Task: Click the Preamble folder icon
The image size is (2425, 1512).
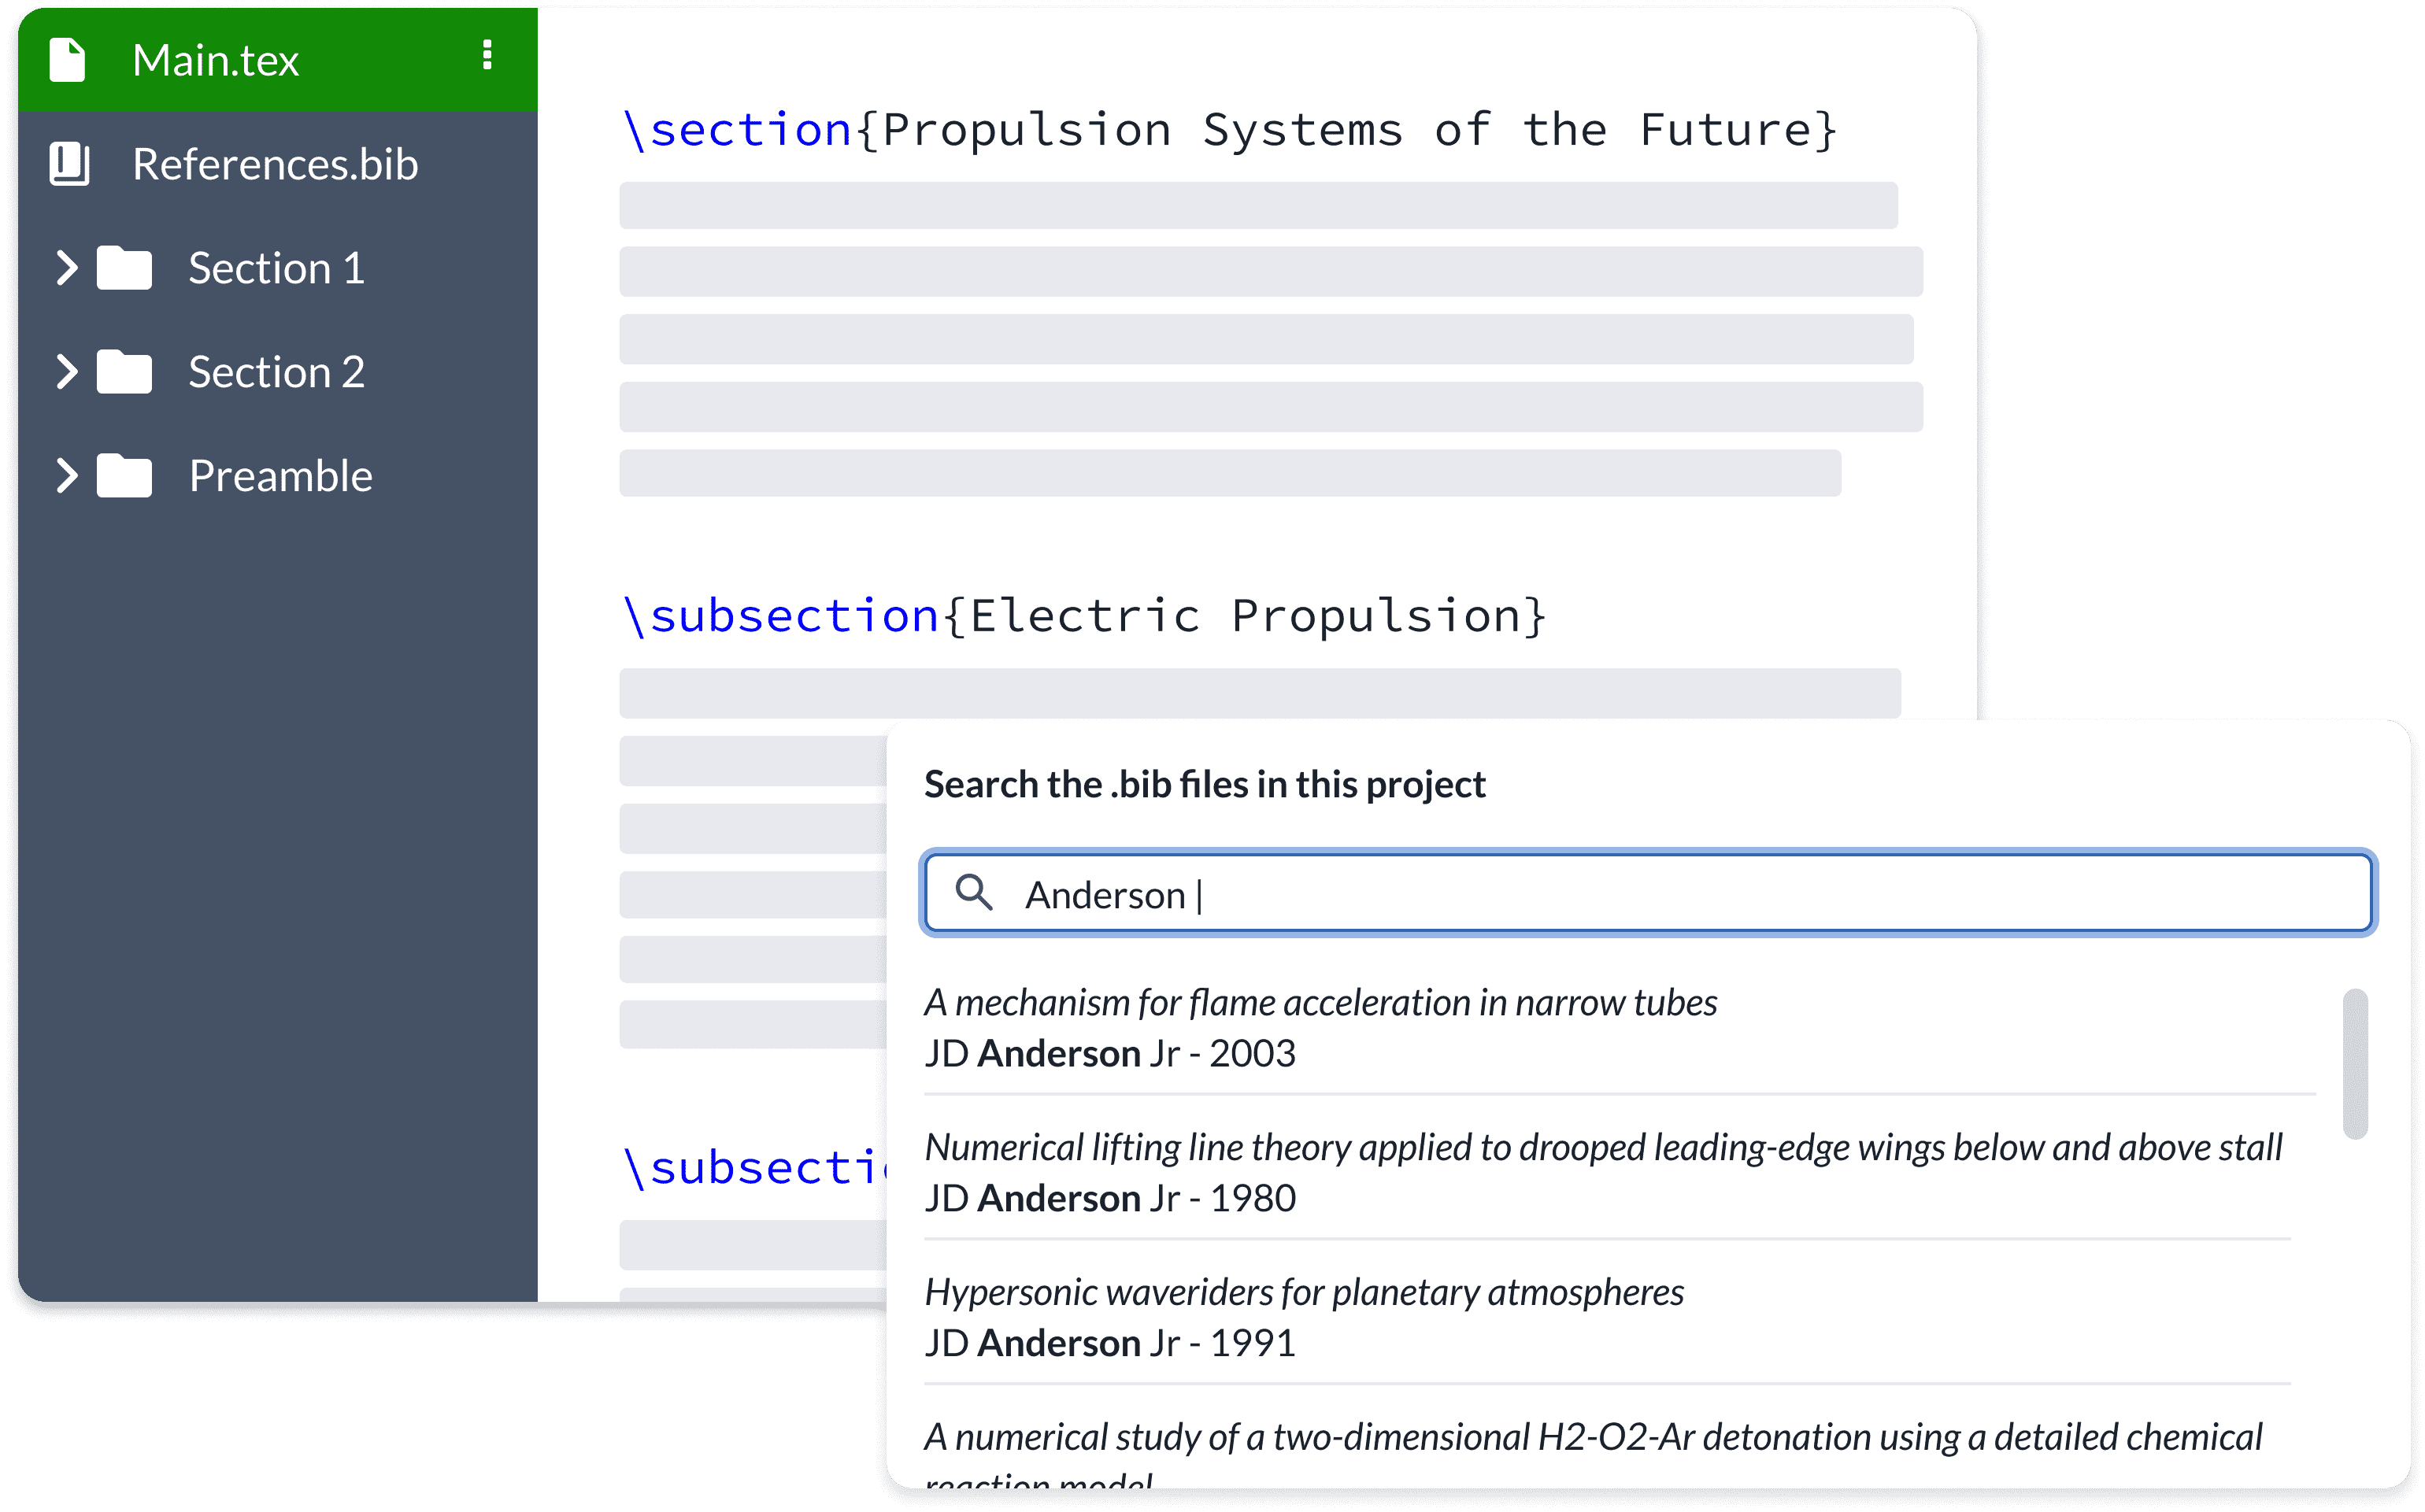Action: point(126,475)
